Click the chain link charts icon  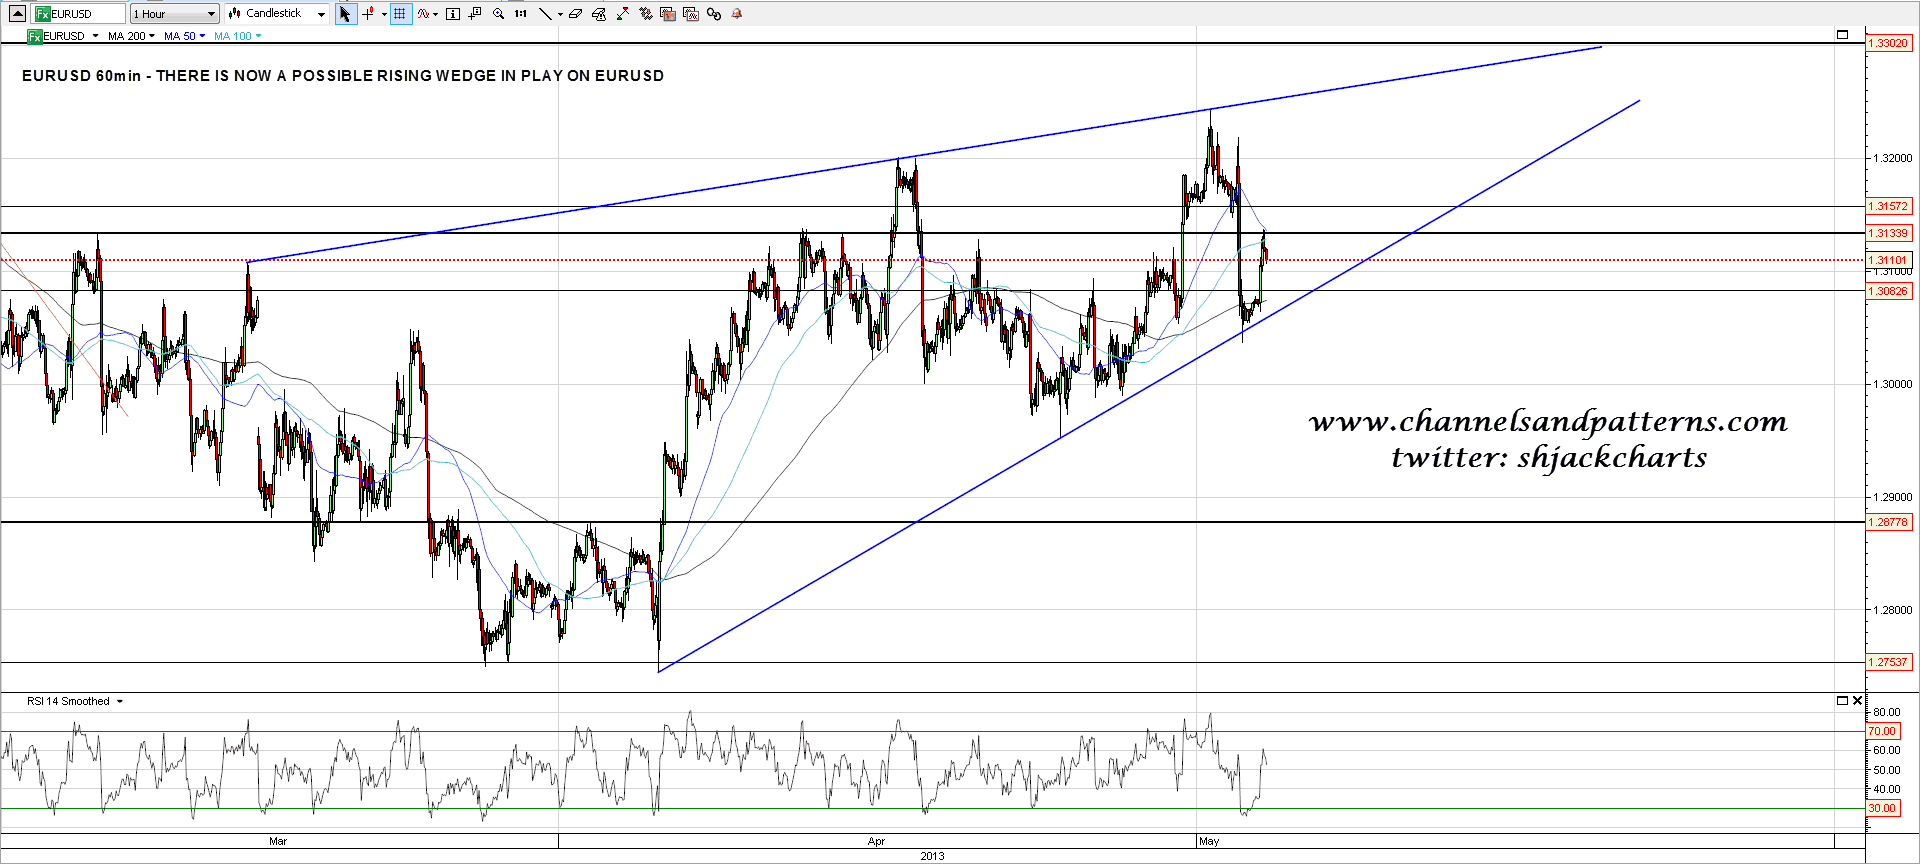pyautogui.click(x=714, y=14)
